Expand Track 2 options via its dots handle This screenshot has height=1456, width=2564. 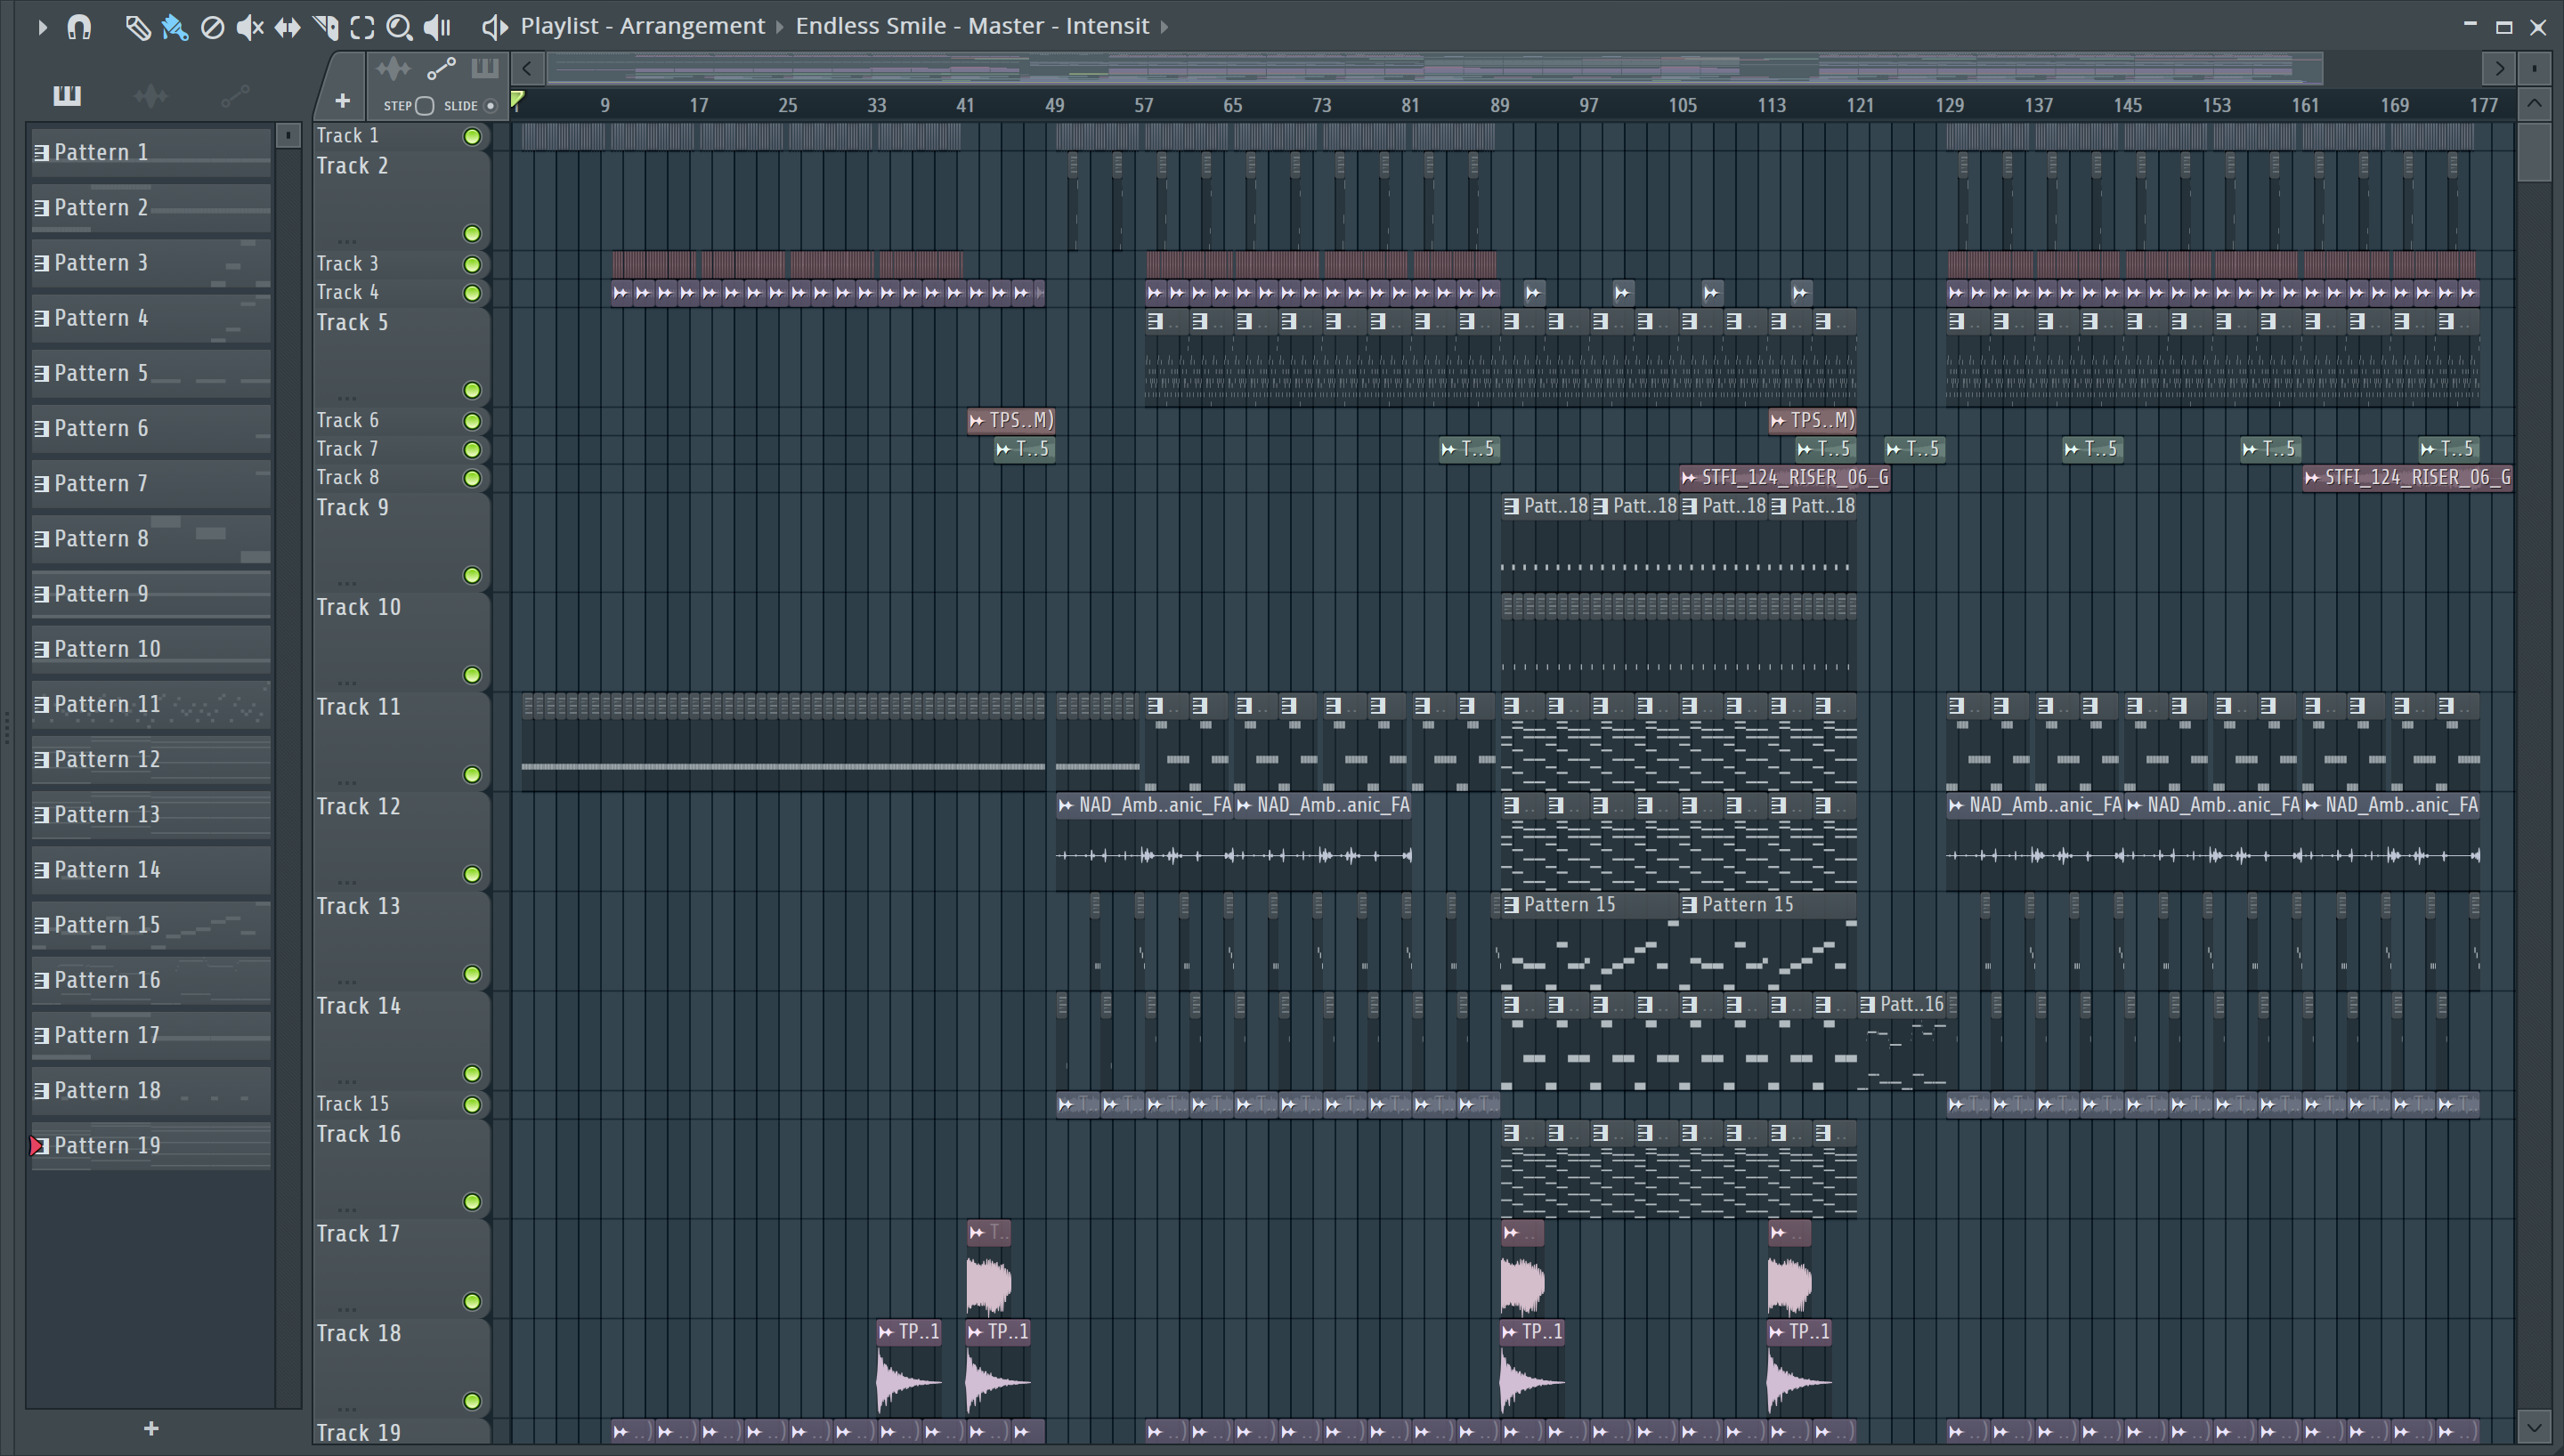coord(347,241)
